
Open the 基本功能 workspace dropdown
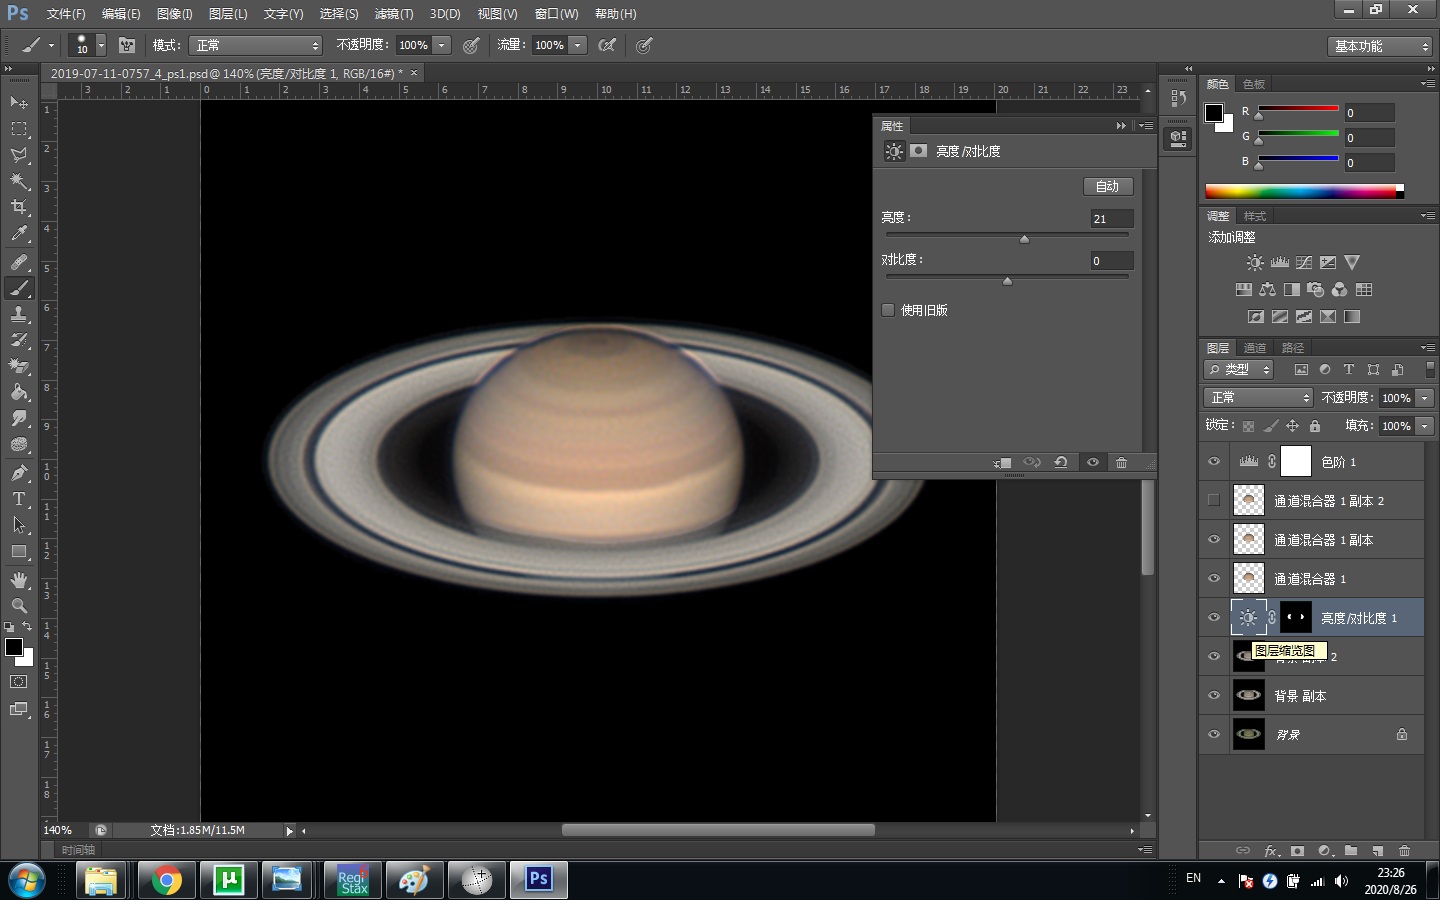point(1380,46)
